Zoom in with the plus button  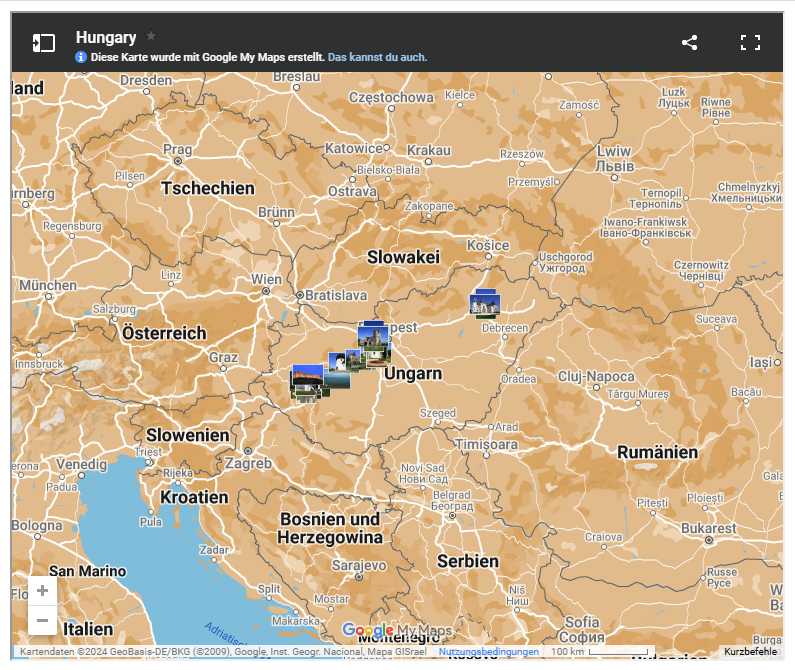(42, 591)
